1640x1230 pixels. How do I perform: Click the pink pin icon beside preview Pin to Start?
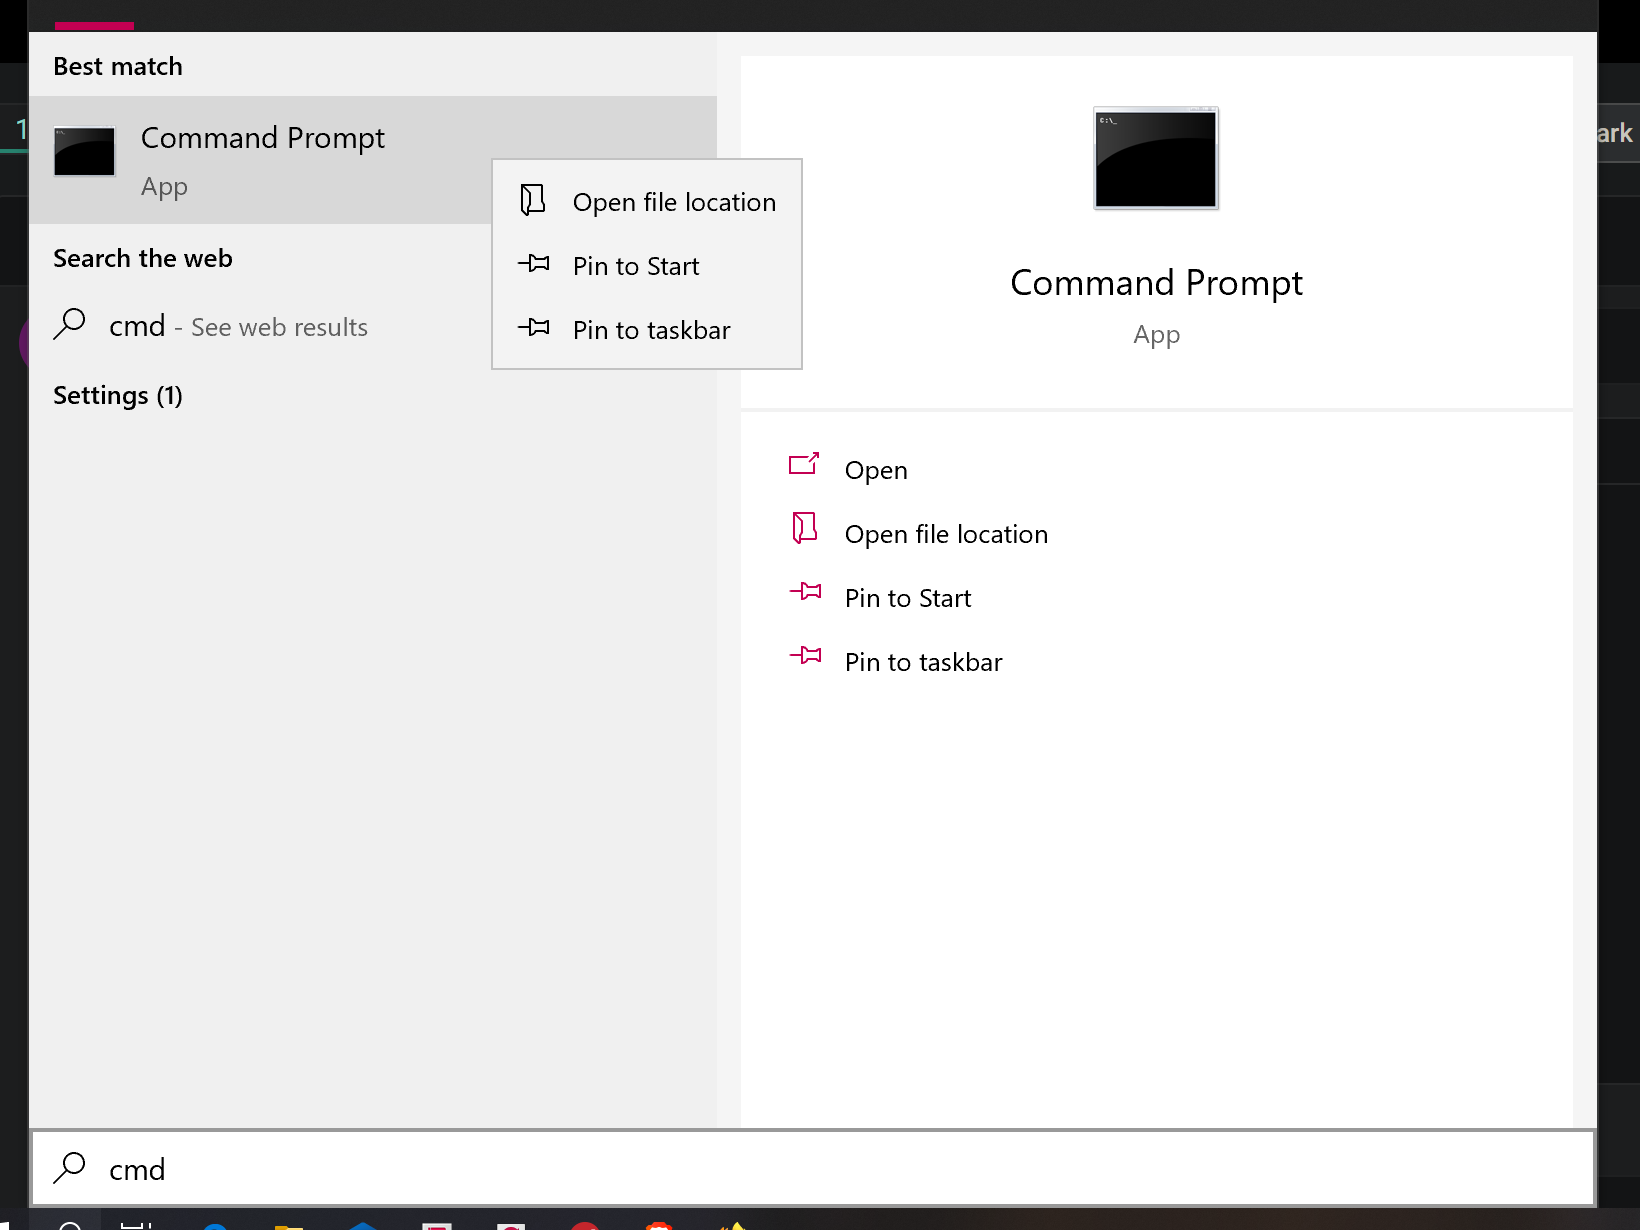(x=805, y=592)
